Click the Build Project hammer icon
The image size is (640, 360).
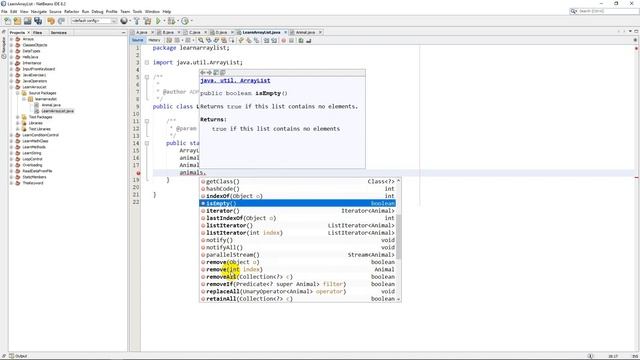[137, 21]
